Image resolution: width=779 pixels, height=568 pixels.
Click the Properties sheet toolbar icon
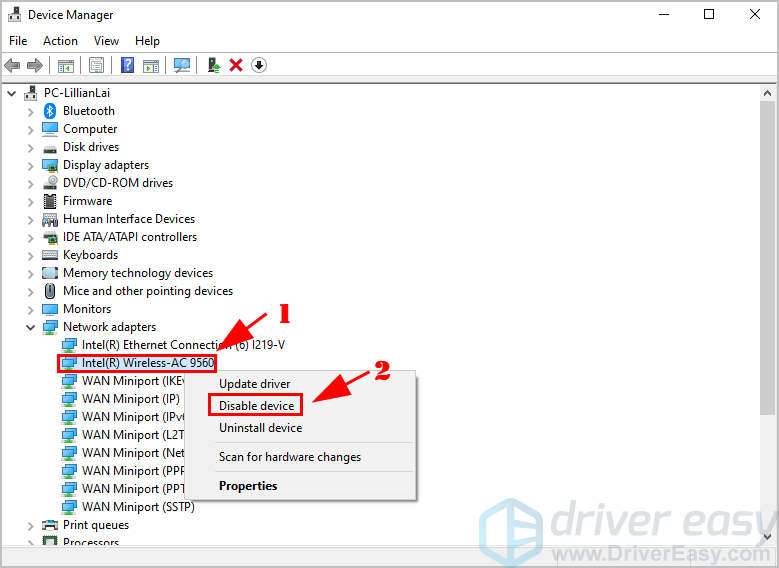pyautogui.click(x=96, y=65)
